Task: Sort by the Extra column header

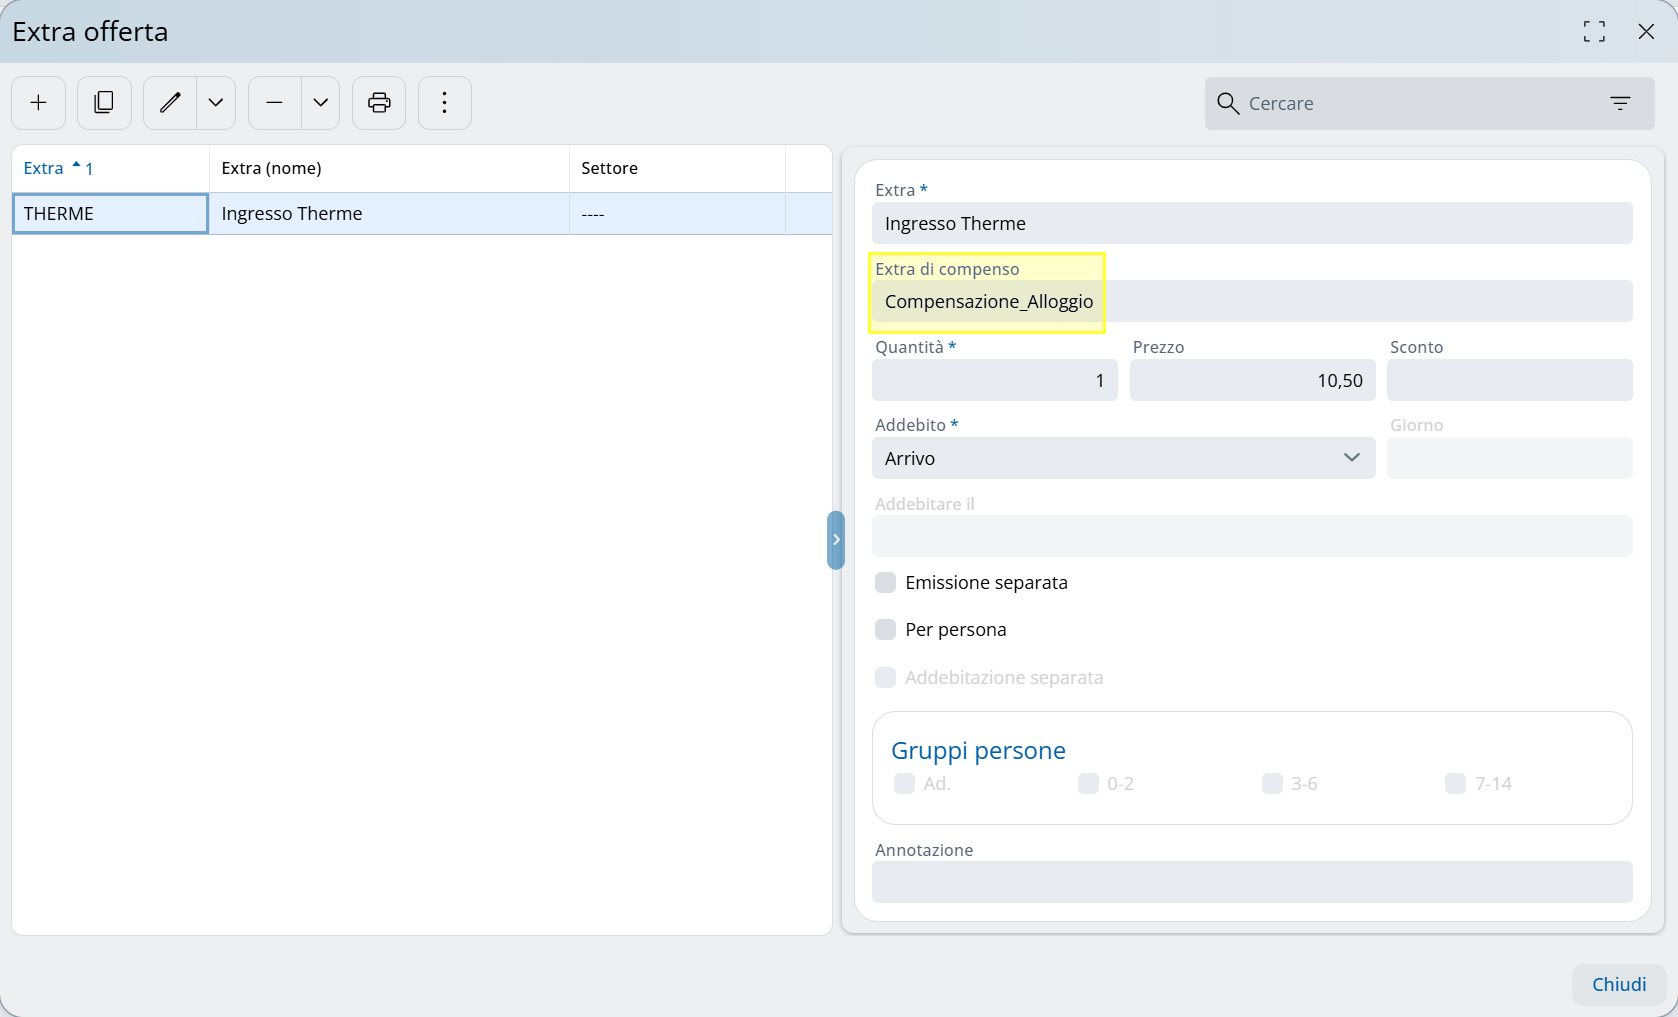Action: [x=44, y=168]
